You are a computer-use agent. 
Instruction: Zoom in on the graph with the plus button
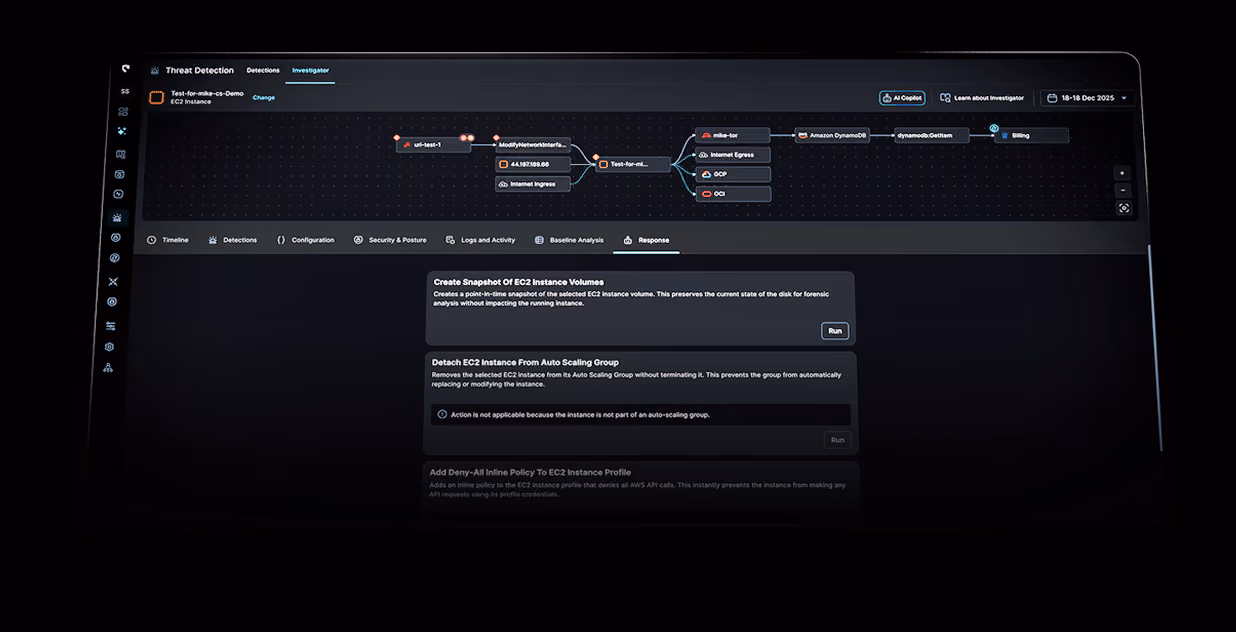1122,173
